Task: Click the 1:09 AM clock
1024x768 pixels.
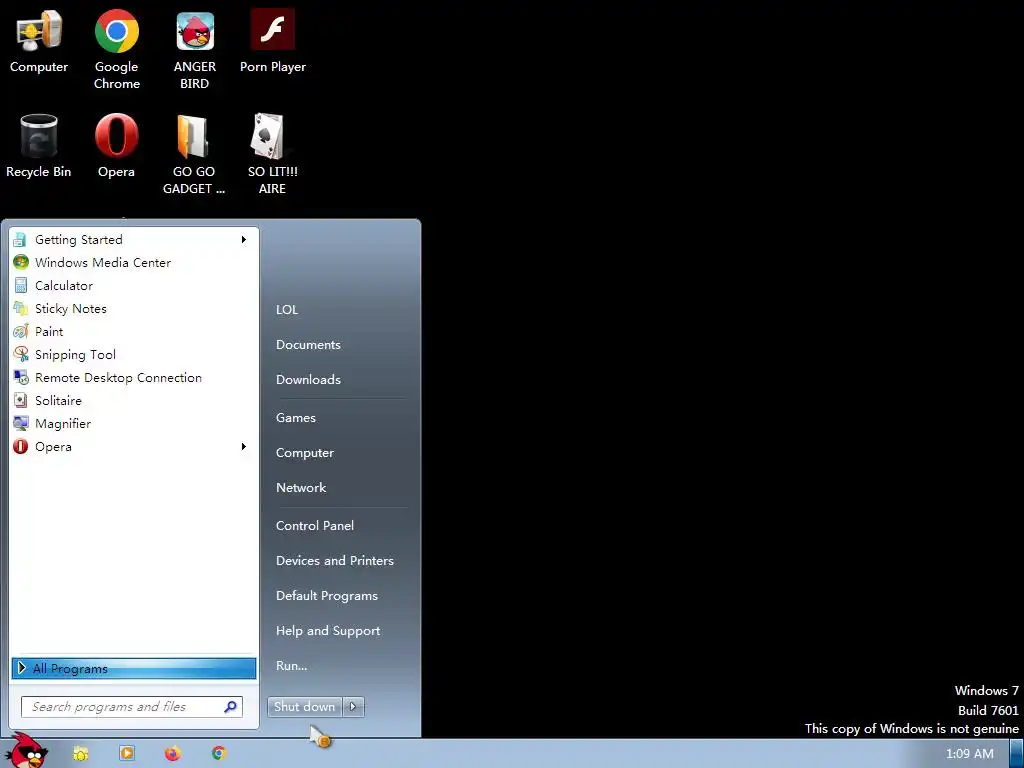Action: (970, 754)
